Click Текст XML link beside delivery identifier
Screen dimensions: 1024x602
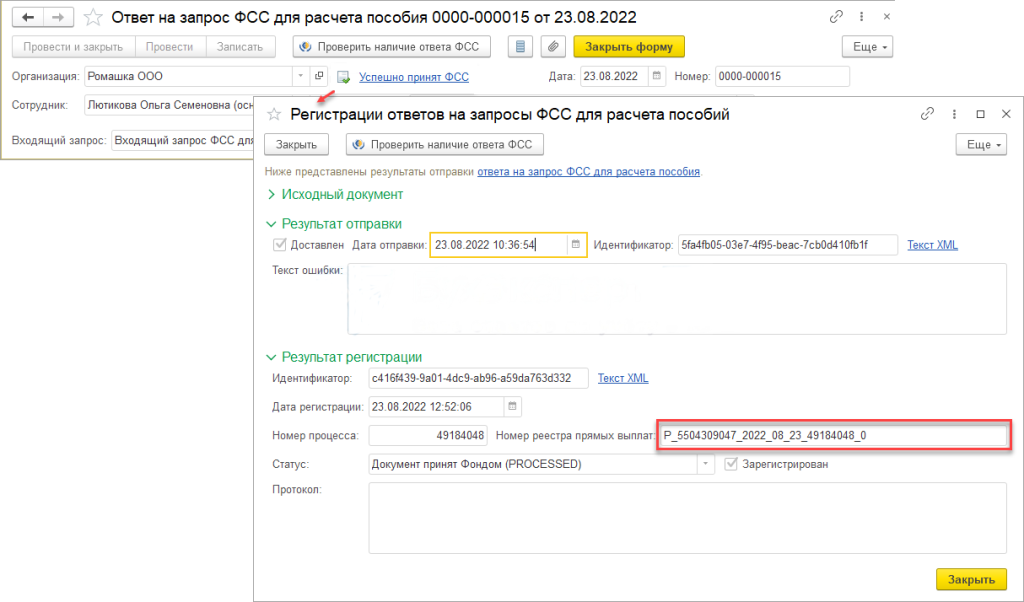pyautogui.click(x=932, y=245)
